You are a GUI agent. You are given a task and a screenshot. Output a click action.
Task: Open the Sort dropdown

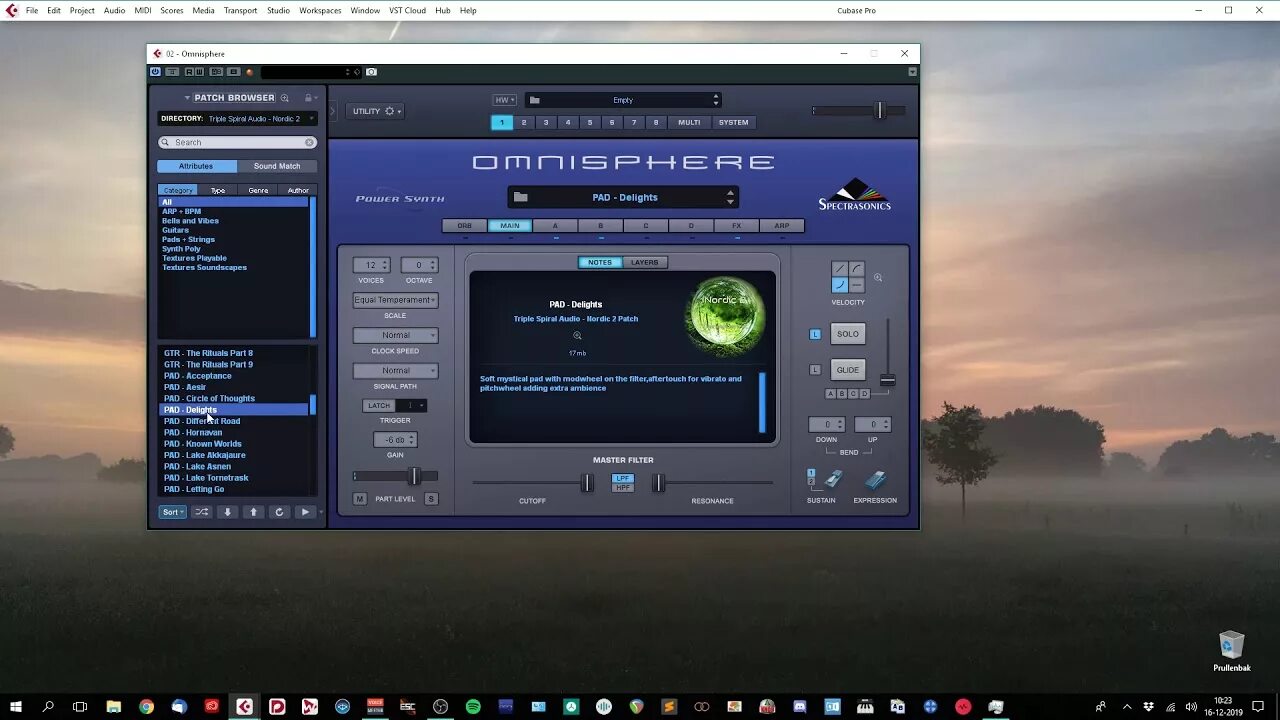173,512
